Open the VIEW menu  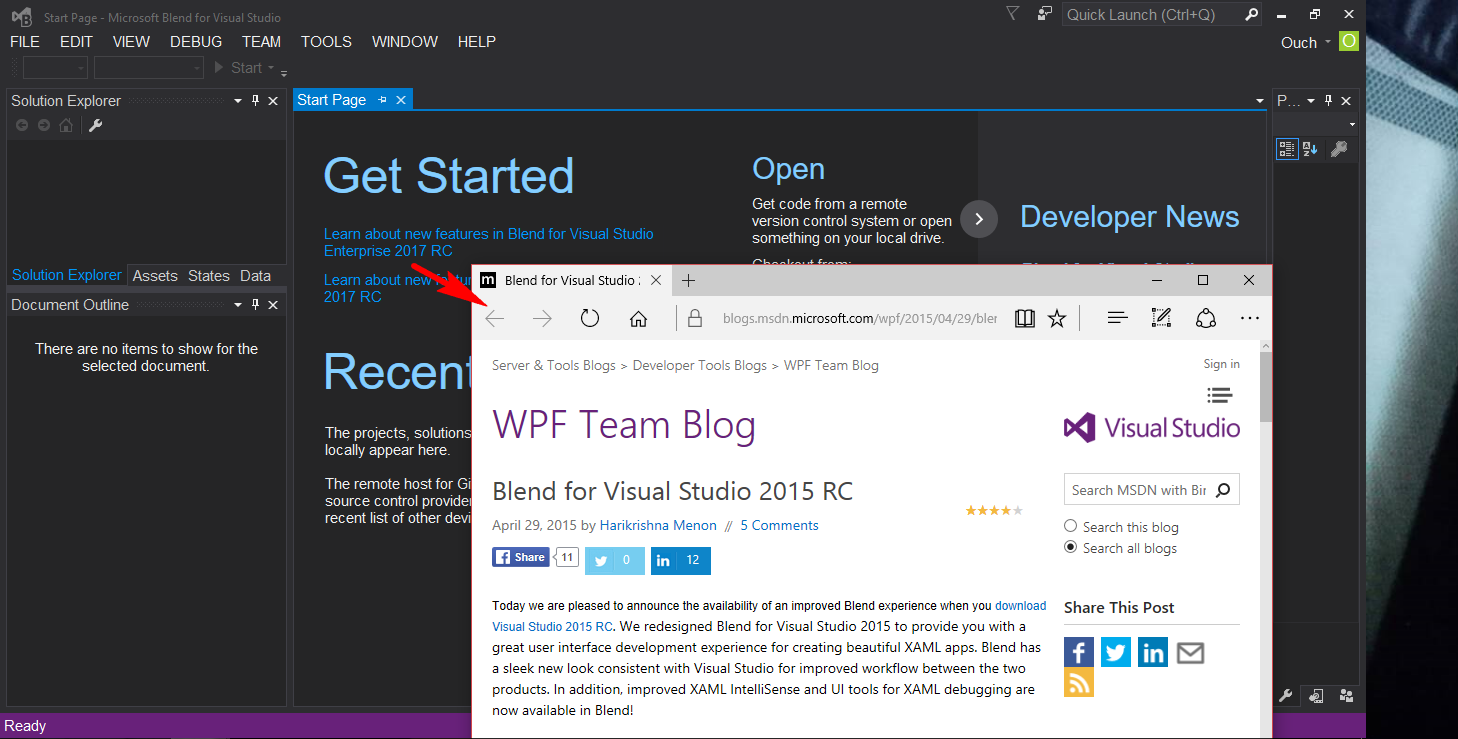(x=131, y=42)
